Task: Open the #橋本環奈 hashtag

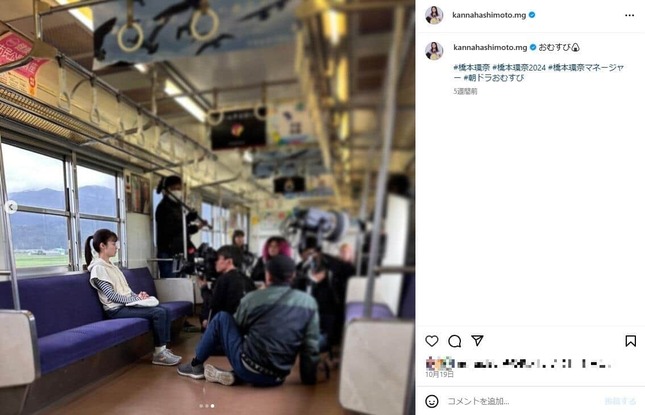Action: [x=471, y=67]
